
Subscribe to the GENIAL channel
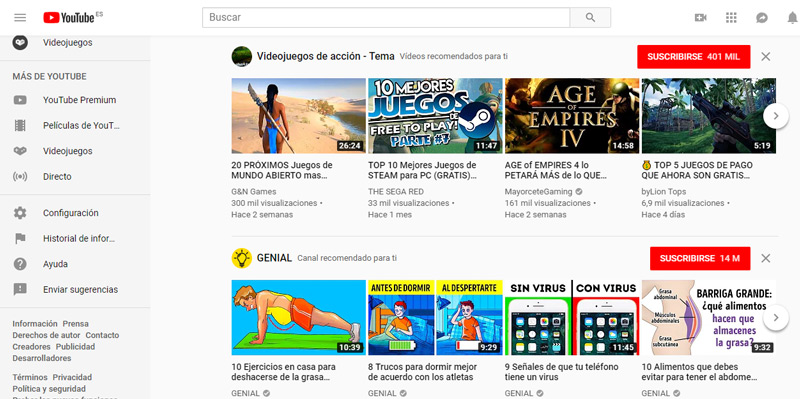[700, 258]
